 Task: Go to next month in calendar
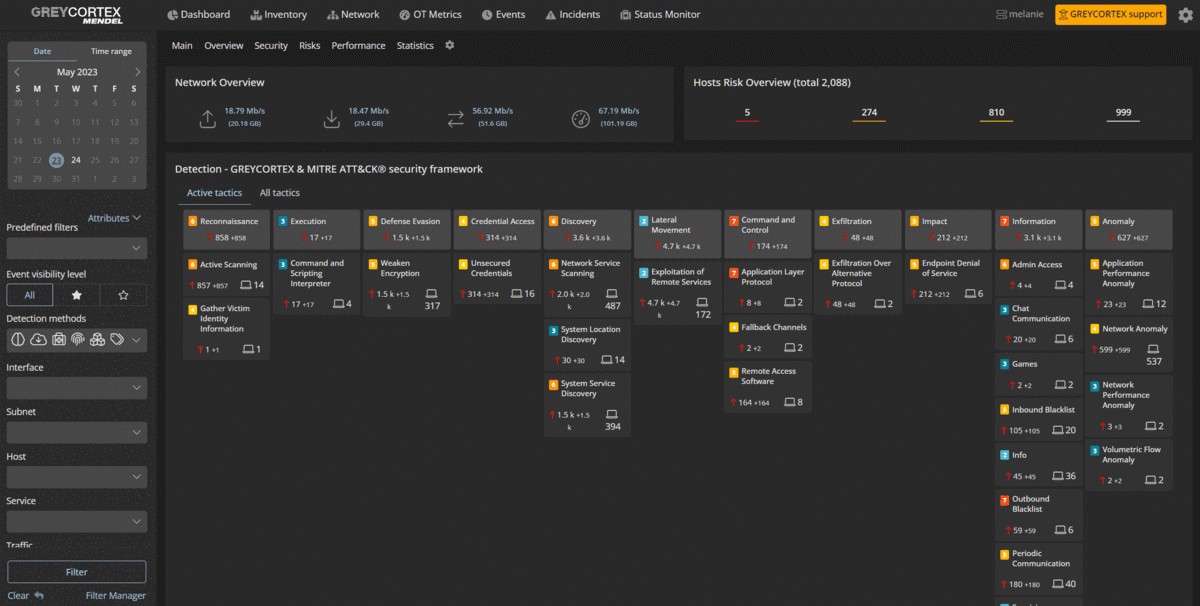pyautogui.click(x=137, y=72)
